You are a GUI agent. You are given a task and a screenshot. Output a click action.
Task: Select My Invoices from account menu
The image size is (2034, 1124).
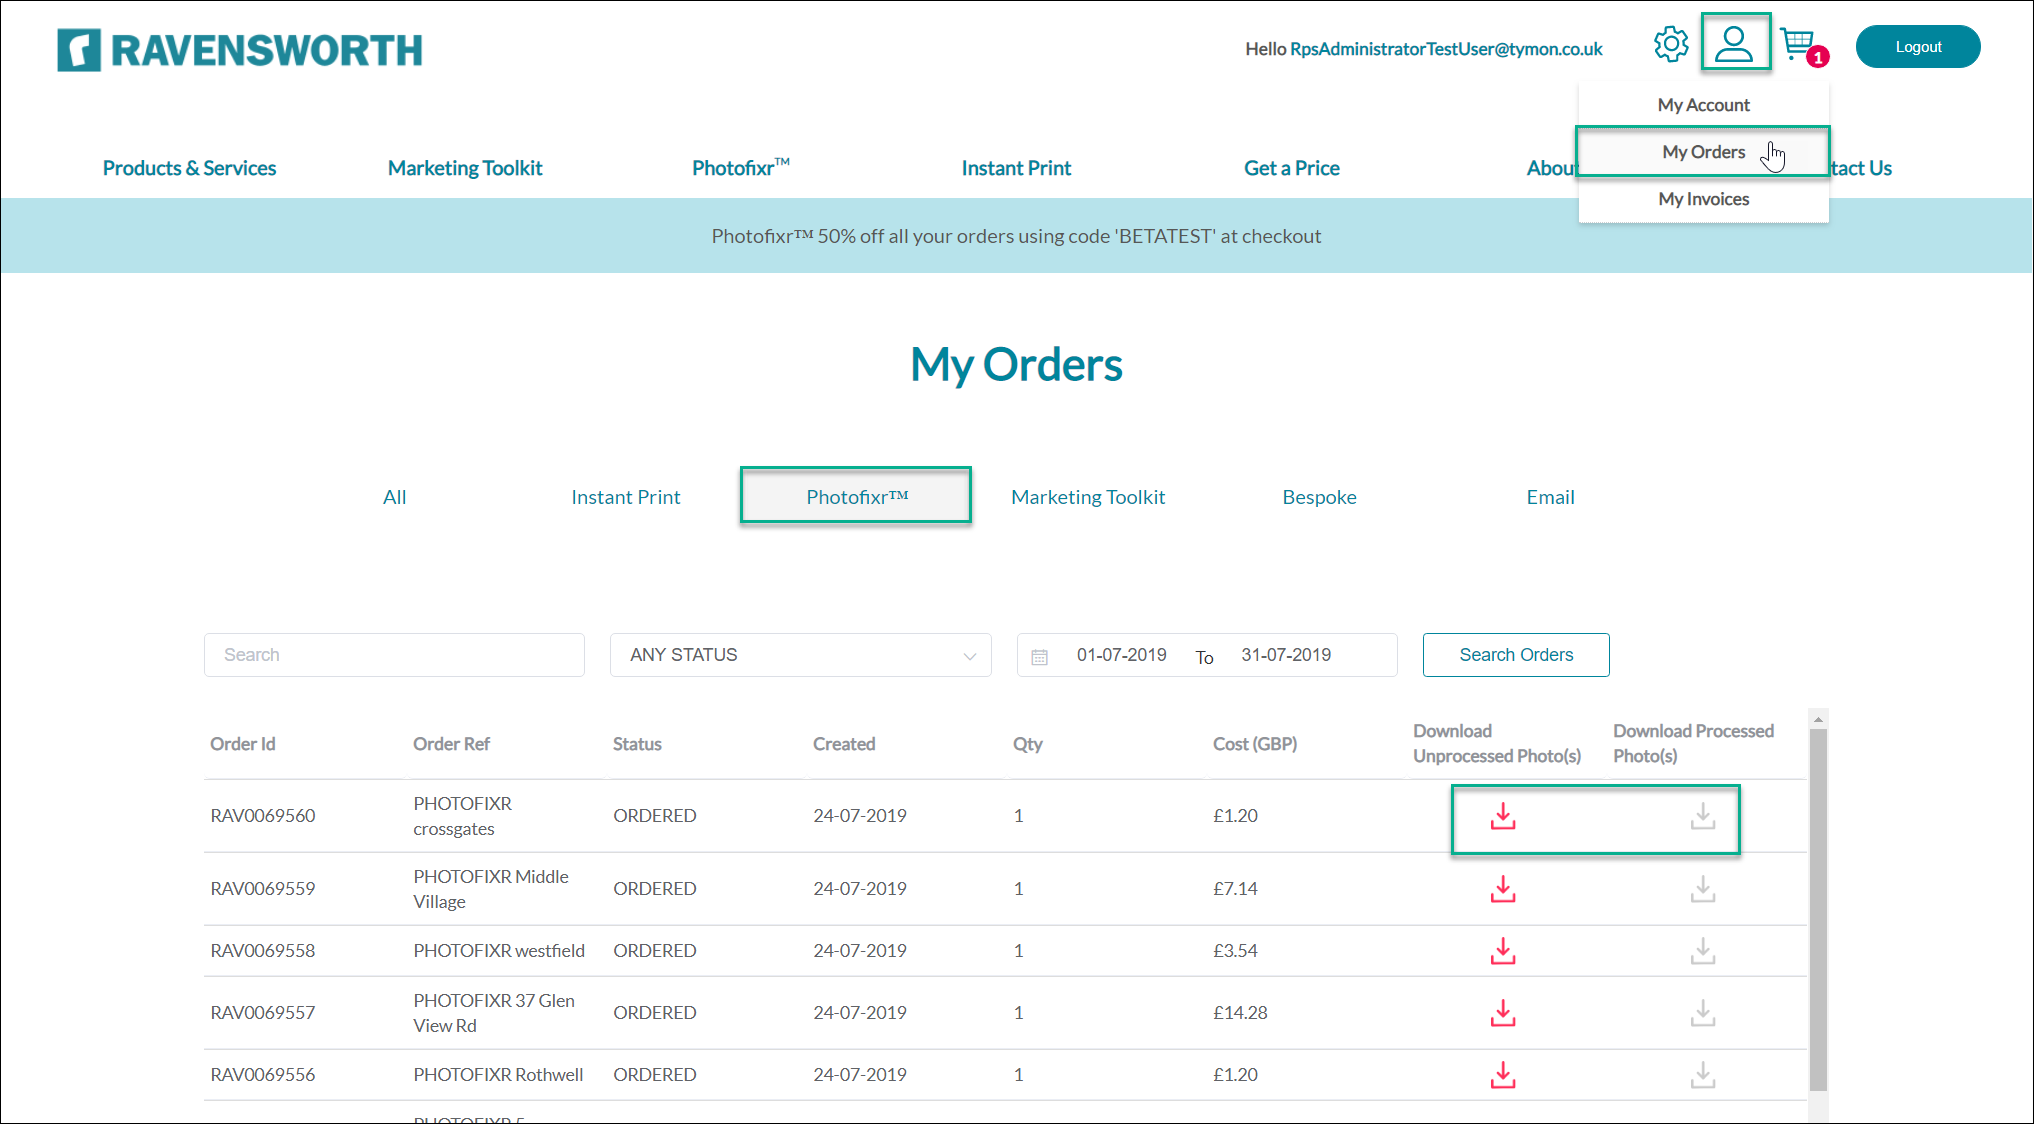tap(1703, 199)
